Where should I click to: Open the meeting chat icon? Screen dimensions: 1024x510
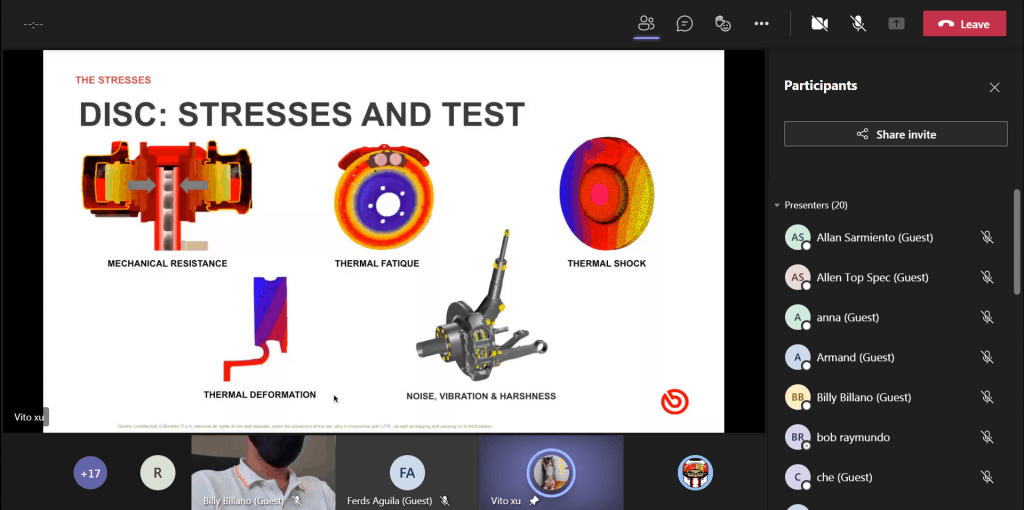pos(684,24)
